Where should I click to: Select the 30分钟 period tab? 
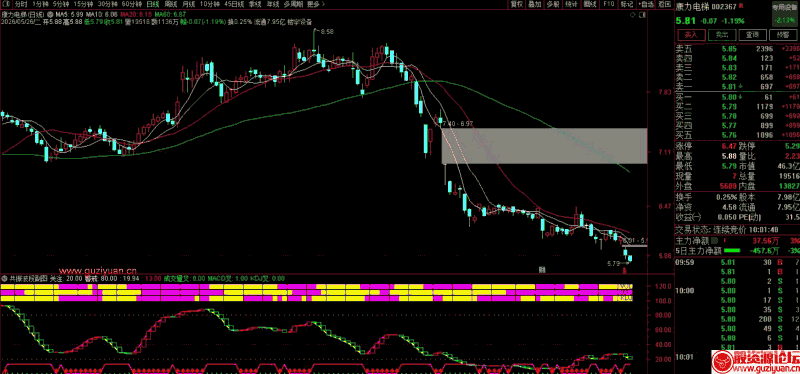pyautogui.click(x=108, y=4)
